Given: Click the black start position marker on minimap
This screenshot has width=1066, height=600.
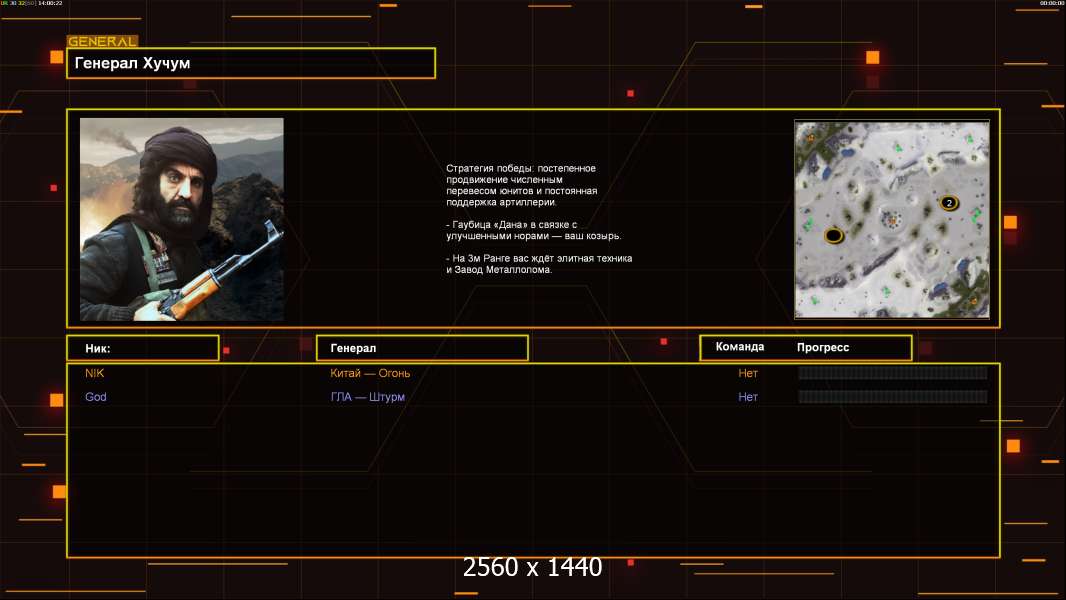Looking at the screenshot, I should (x=833, y=235).
